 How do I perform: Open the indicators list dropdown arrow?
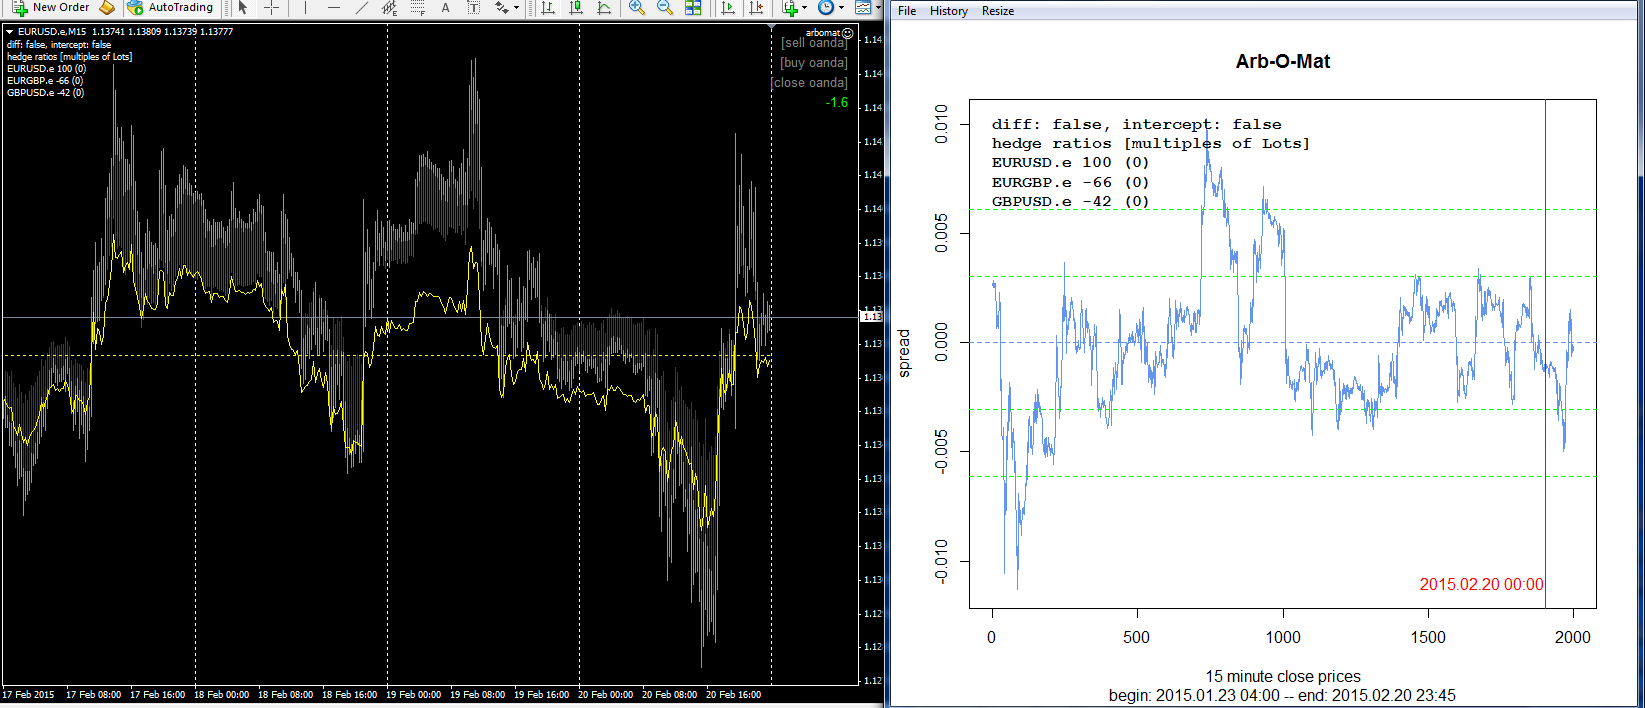(x=805, y=7)
